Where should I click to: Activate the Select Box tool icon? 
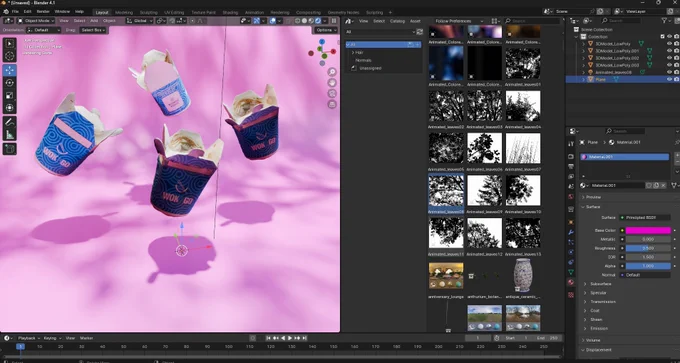point(10,43)
